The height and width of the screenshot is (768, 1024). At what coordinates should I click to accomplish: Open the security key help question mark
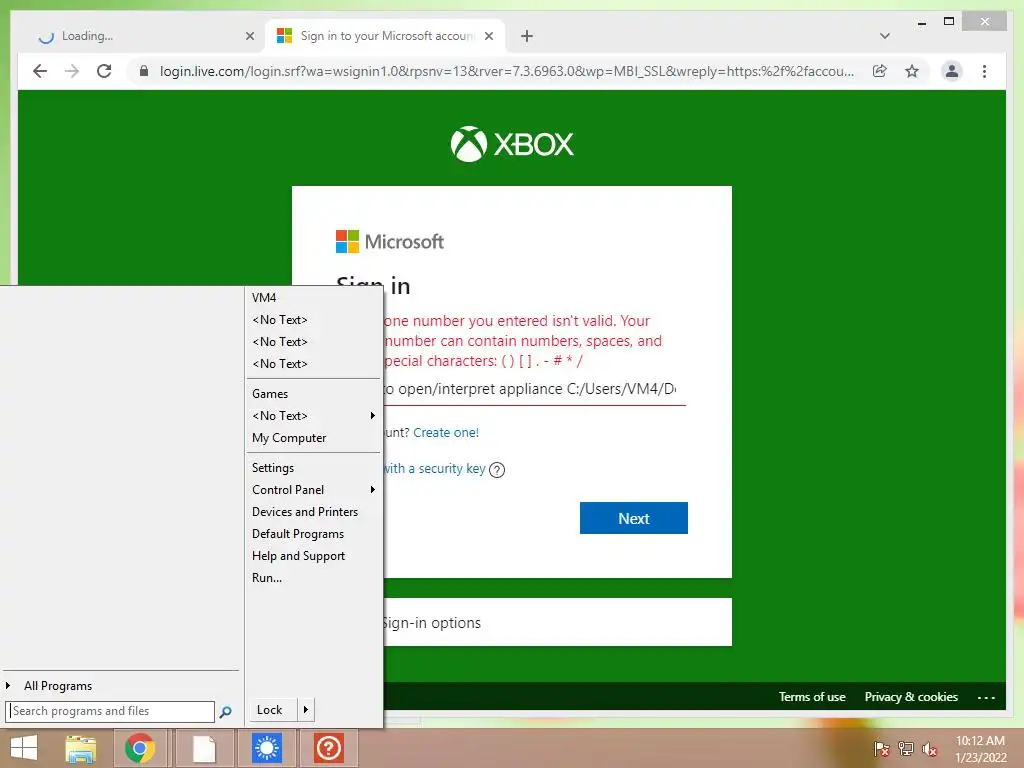click(x=497, y=470)
